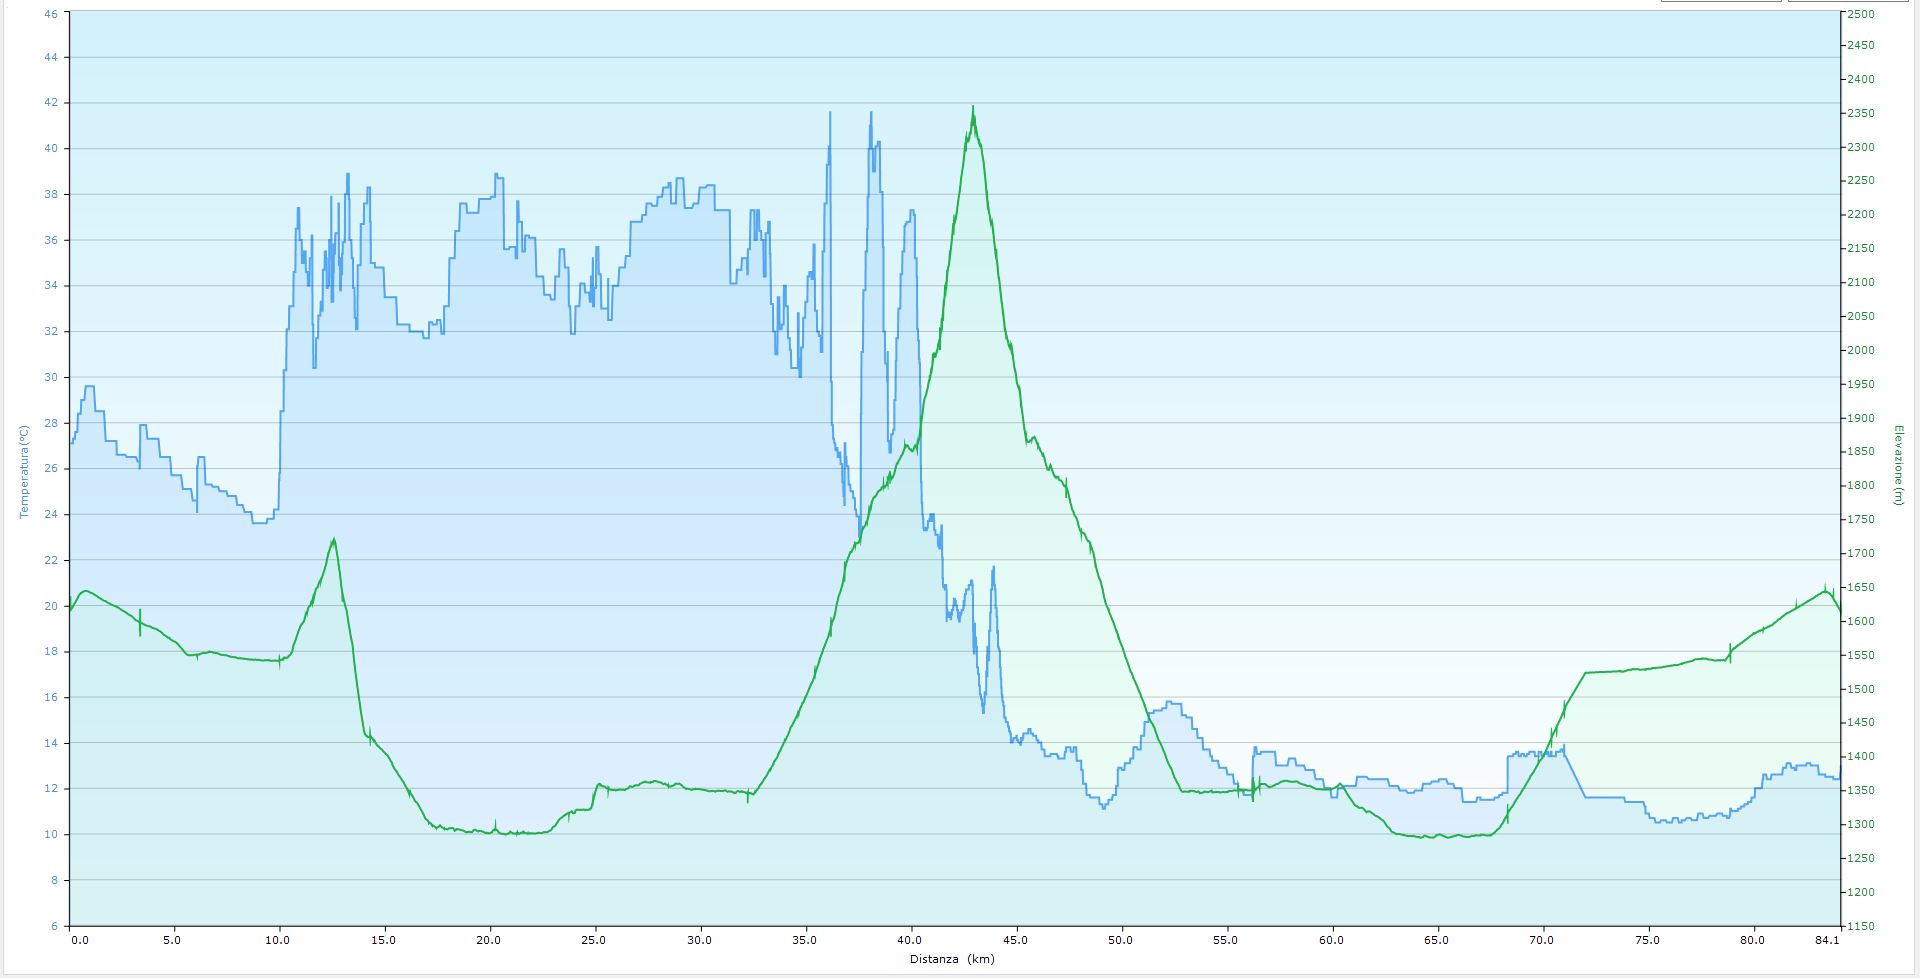The image size is (1920, 978).
Task: Select the 0.0 start distance label
Action: pyautogui.click(x=80, y=940)
